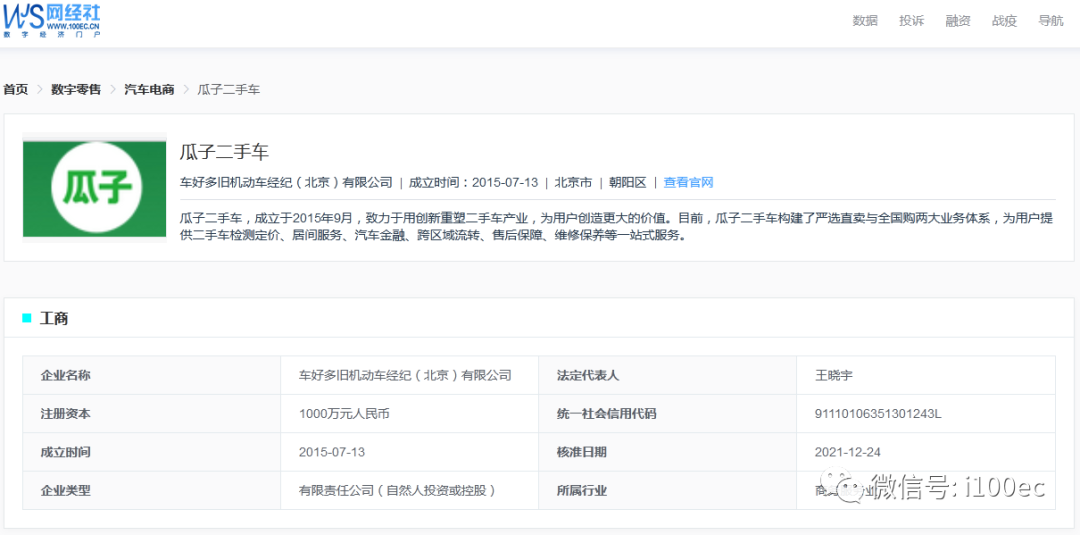Screen dimensions: 1080x535
Task: Open 数字零售 breadcrumb link
Action: [x=76, y=90]
